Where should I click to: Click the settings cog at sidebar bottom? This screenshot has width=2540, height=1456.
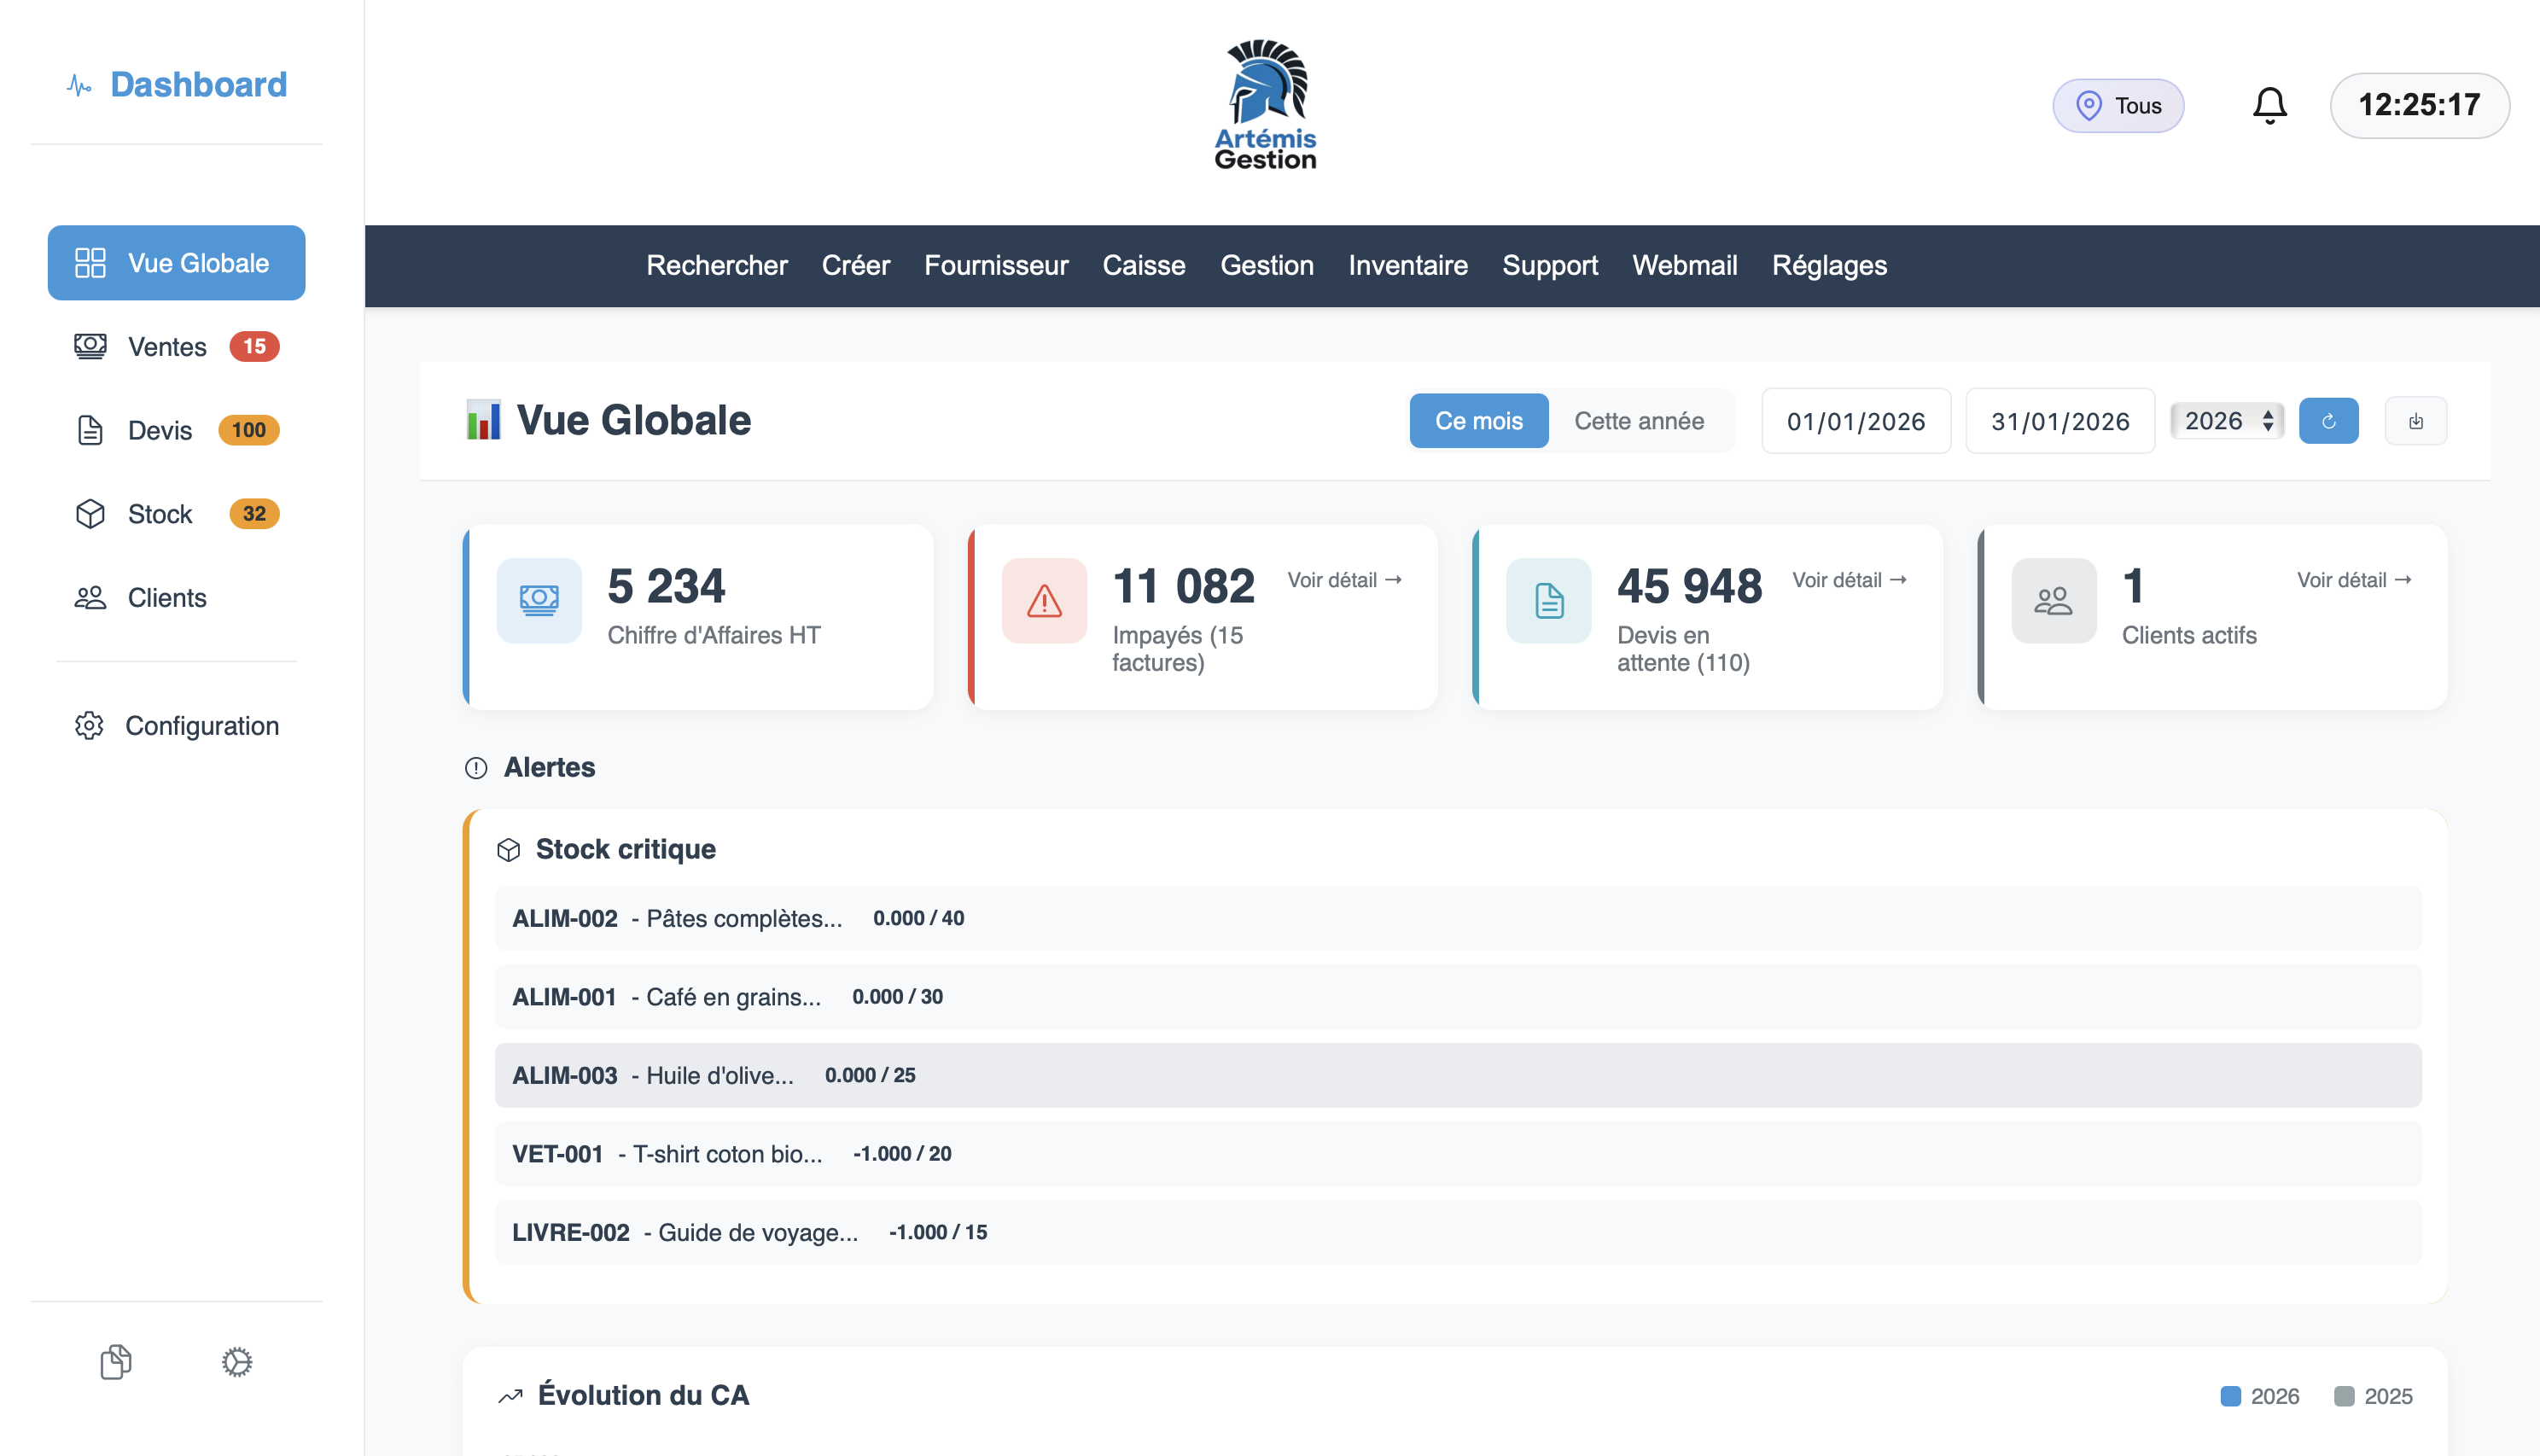coord(237,1362)
